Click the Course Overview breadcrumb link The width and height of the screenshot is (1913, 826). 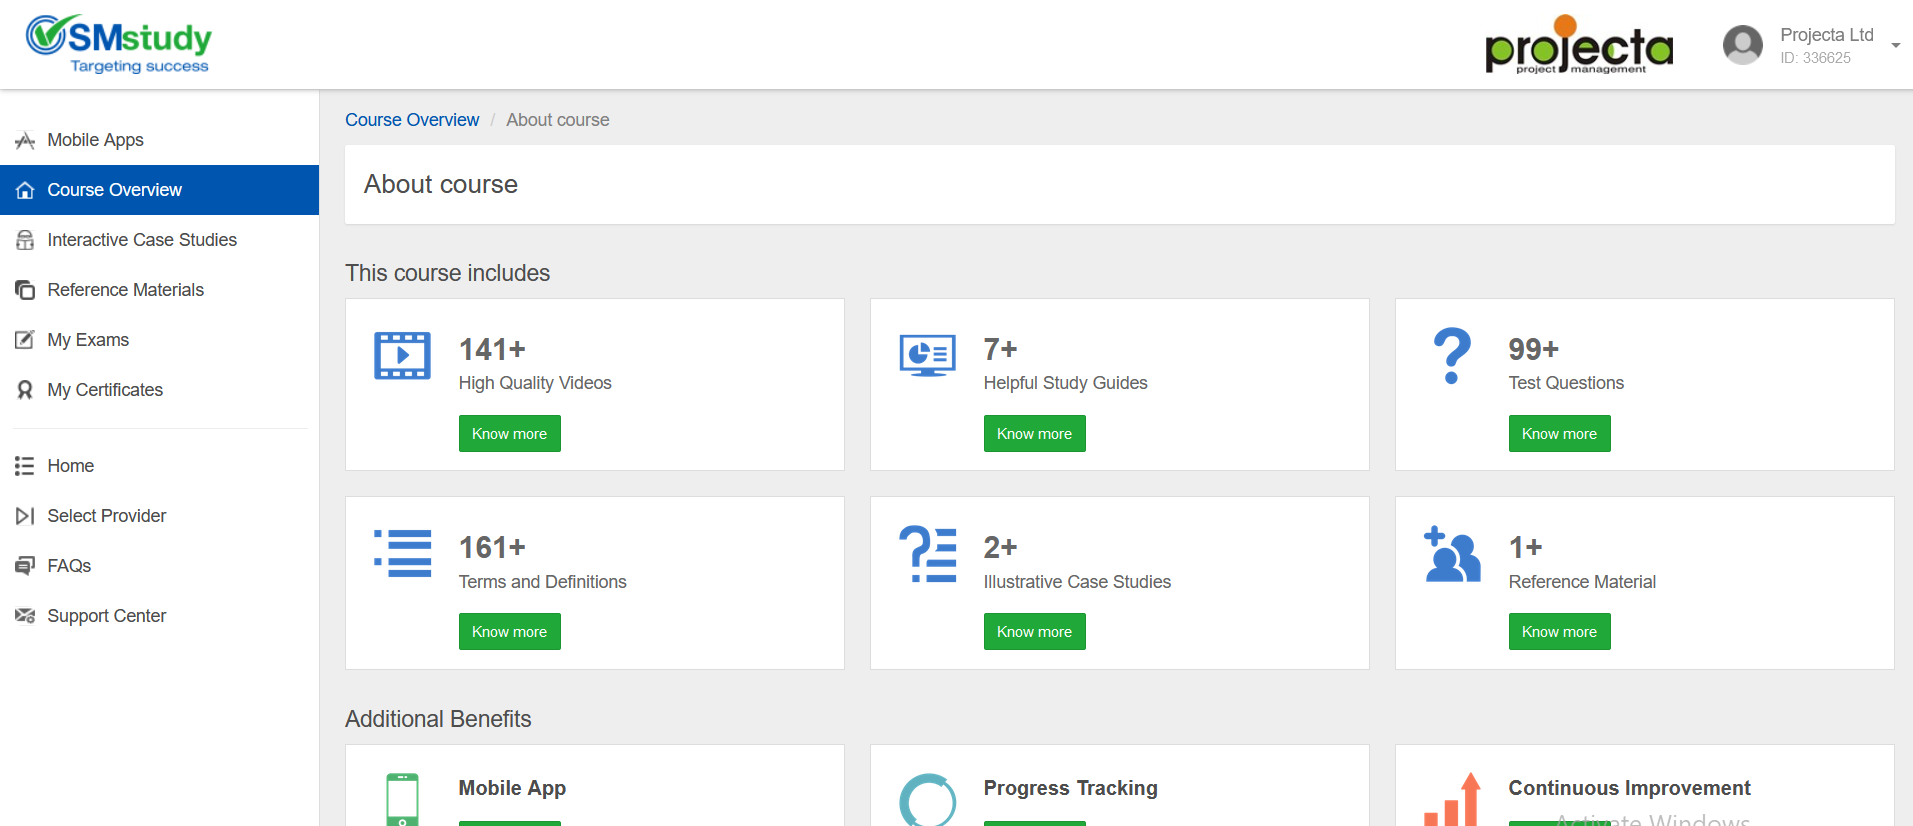click(412, 120)
